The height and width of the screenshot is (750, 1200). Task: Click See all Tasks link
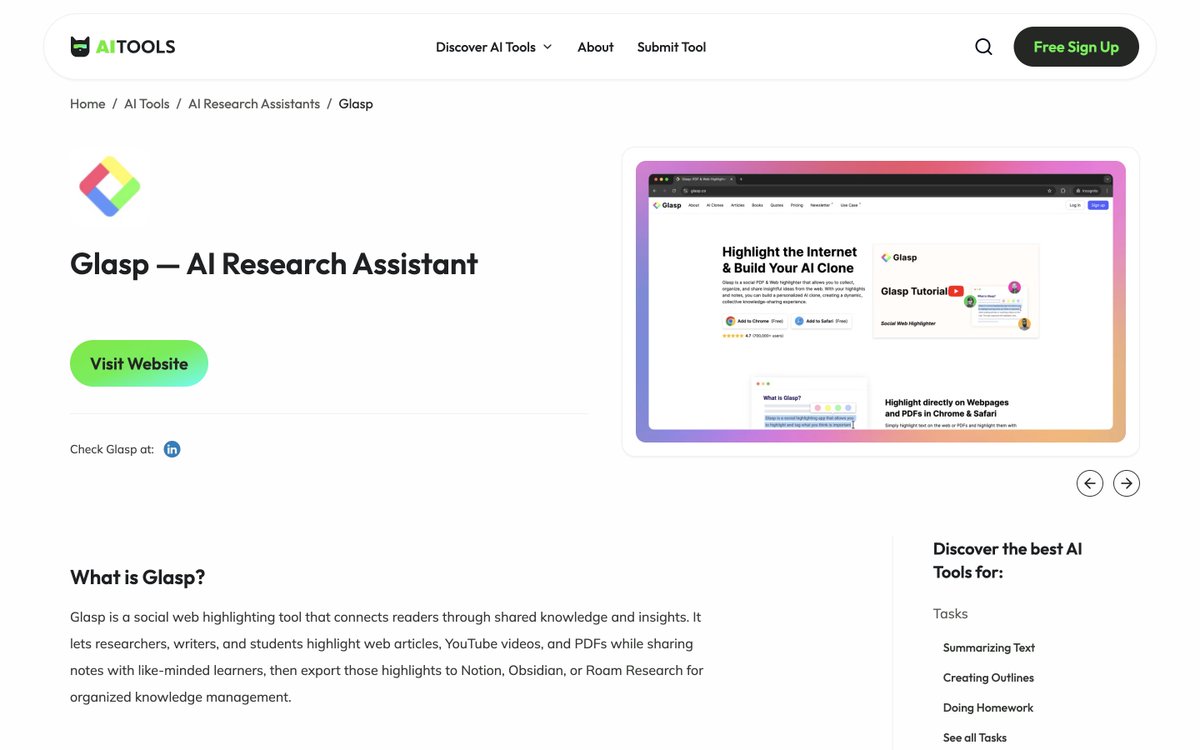(975, 738)
